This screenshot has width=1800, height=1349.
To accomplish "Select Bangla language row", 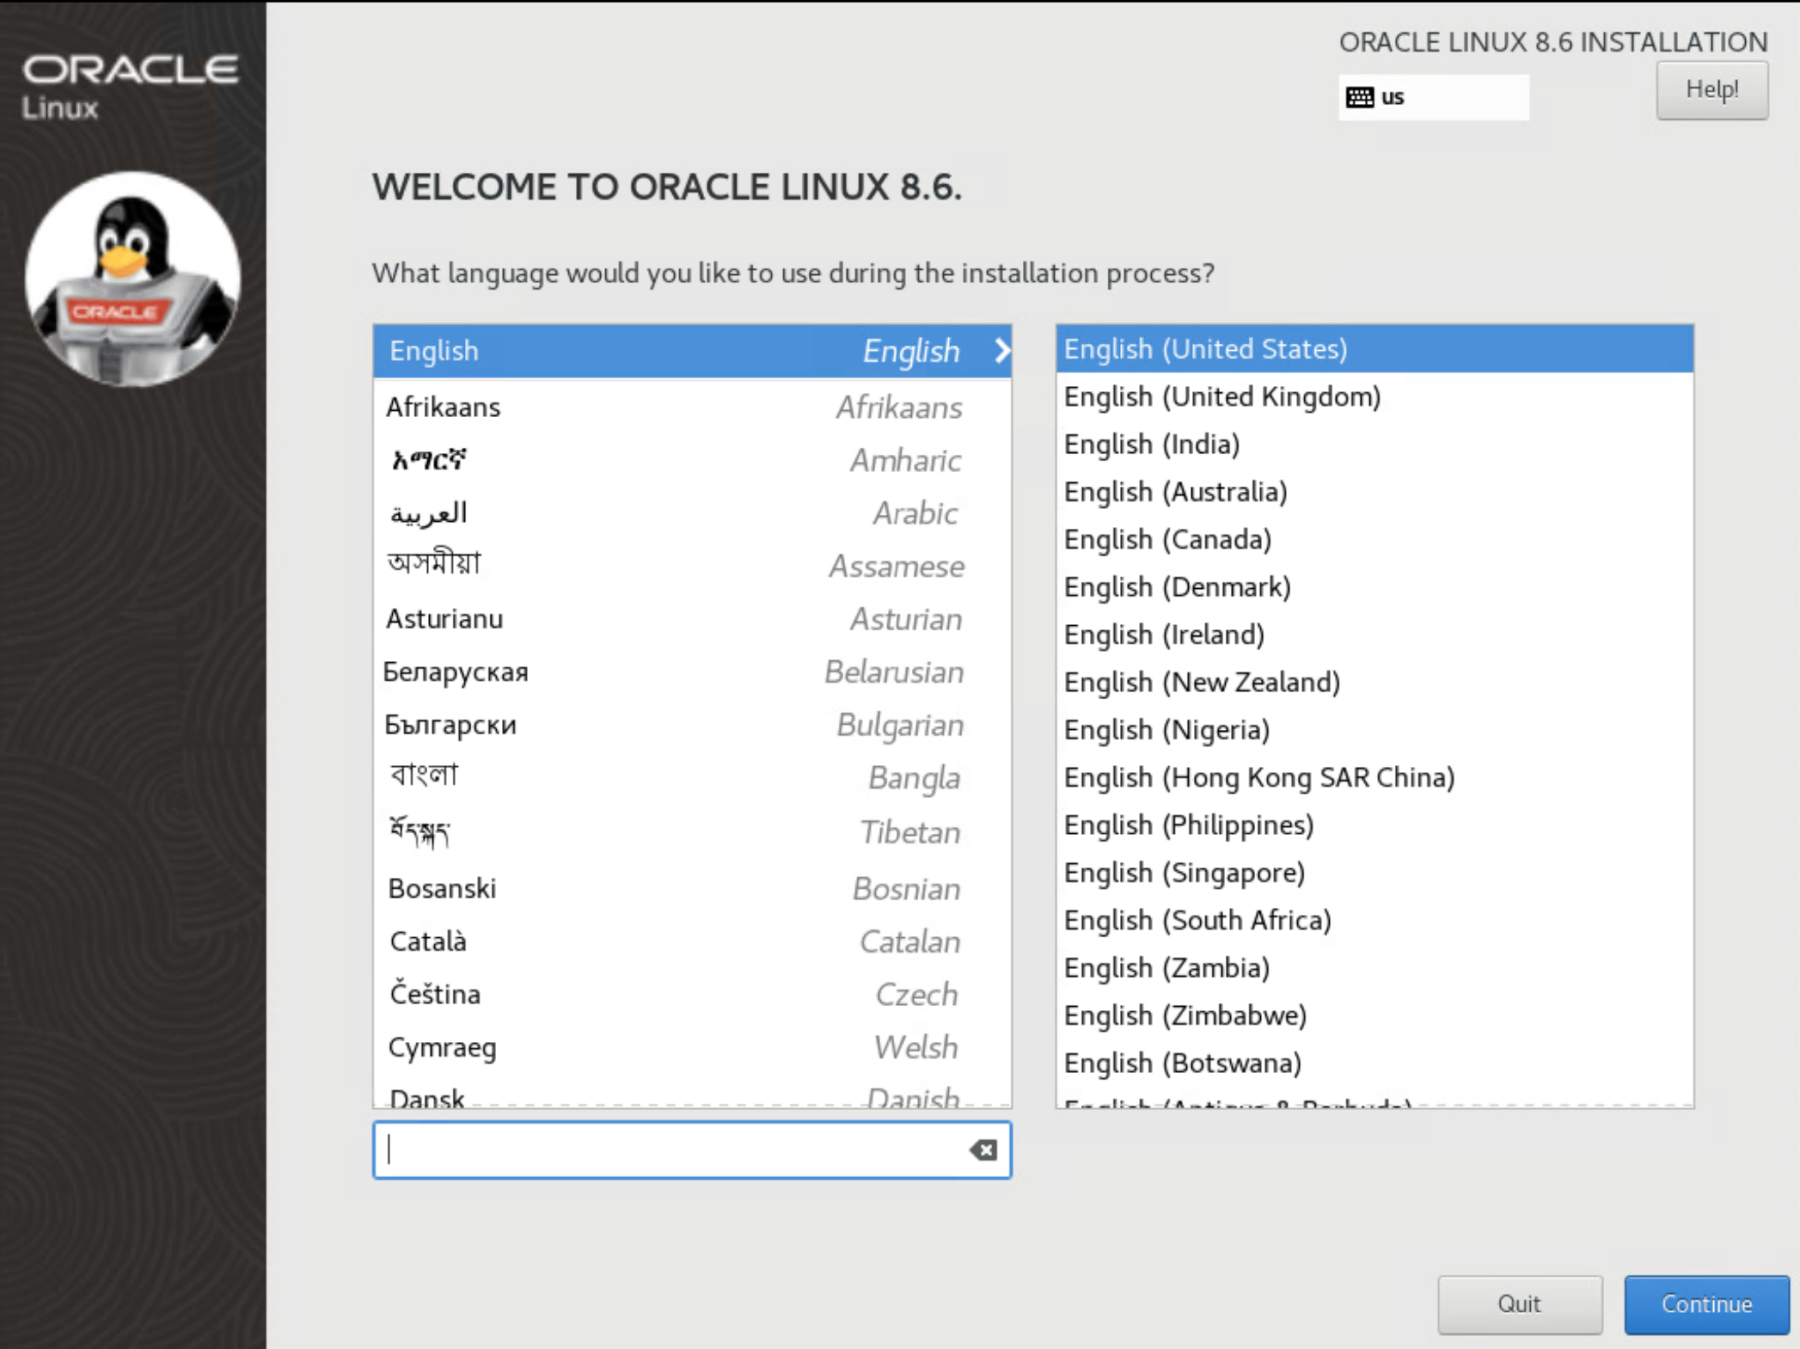I will pos(692,778).
